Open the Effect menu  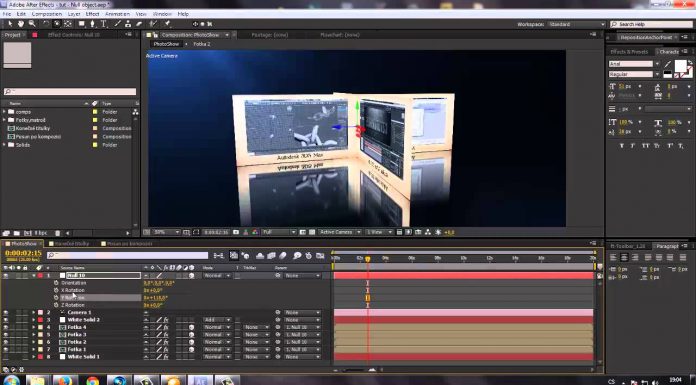click(92, 14)
